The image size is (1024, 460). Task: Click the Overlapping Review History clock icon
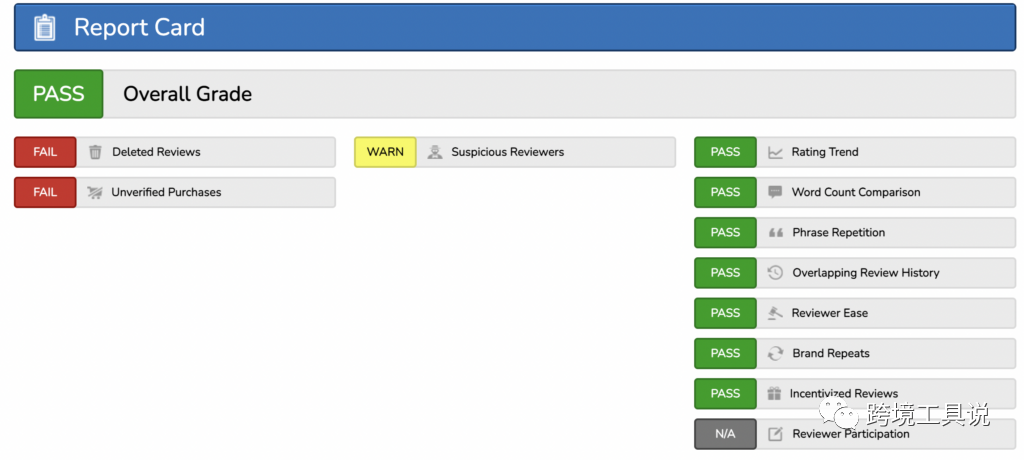click(x=775, y=272)
